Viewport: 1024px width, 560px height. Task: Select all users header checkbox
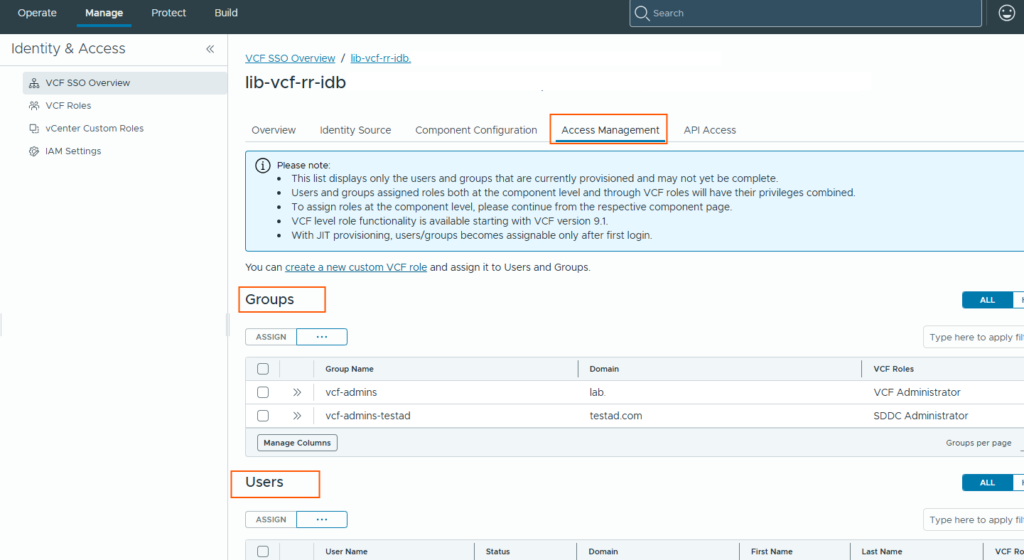click(x=263, y=552)
